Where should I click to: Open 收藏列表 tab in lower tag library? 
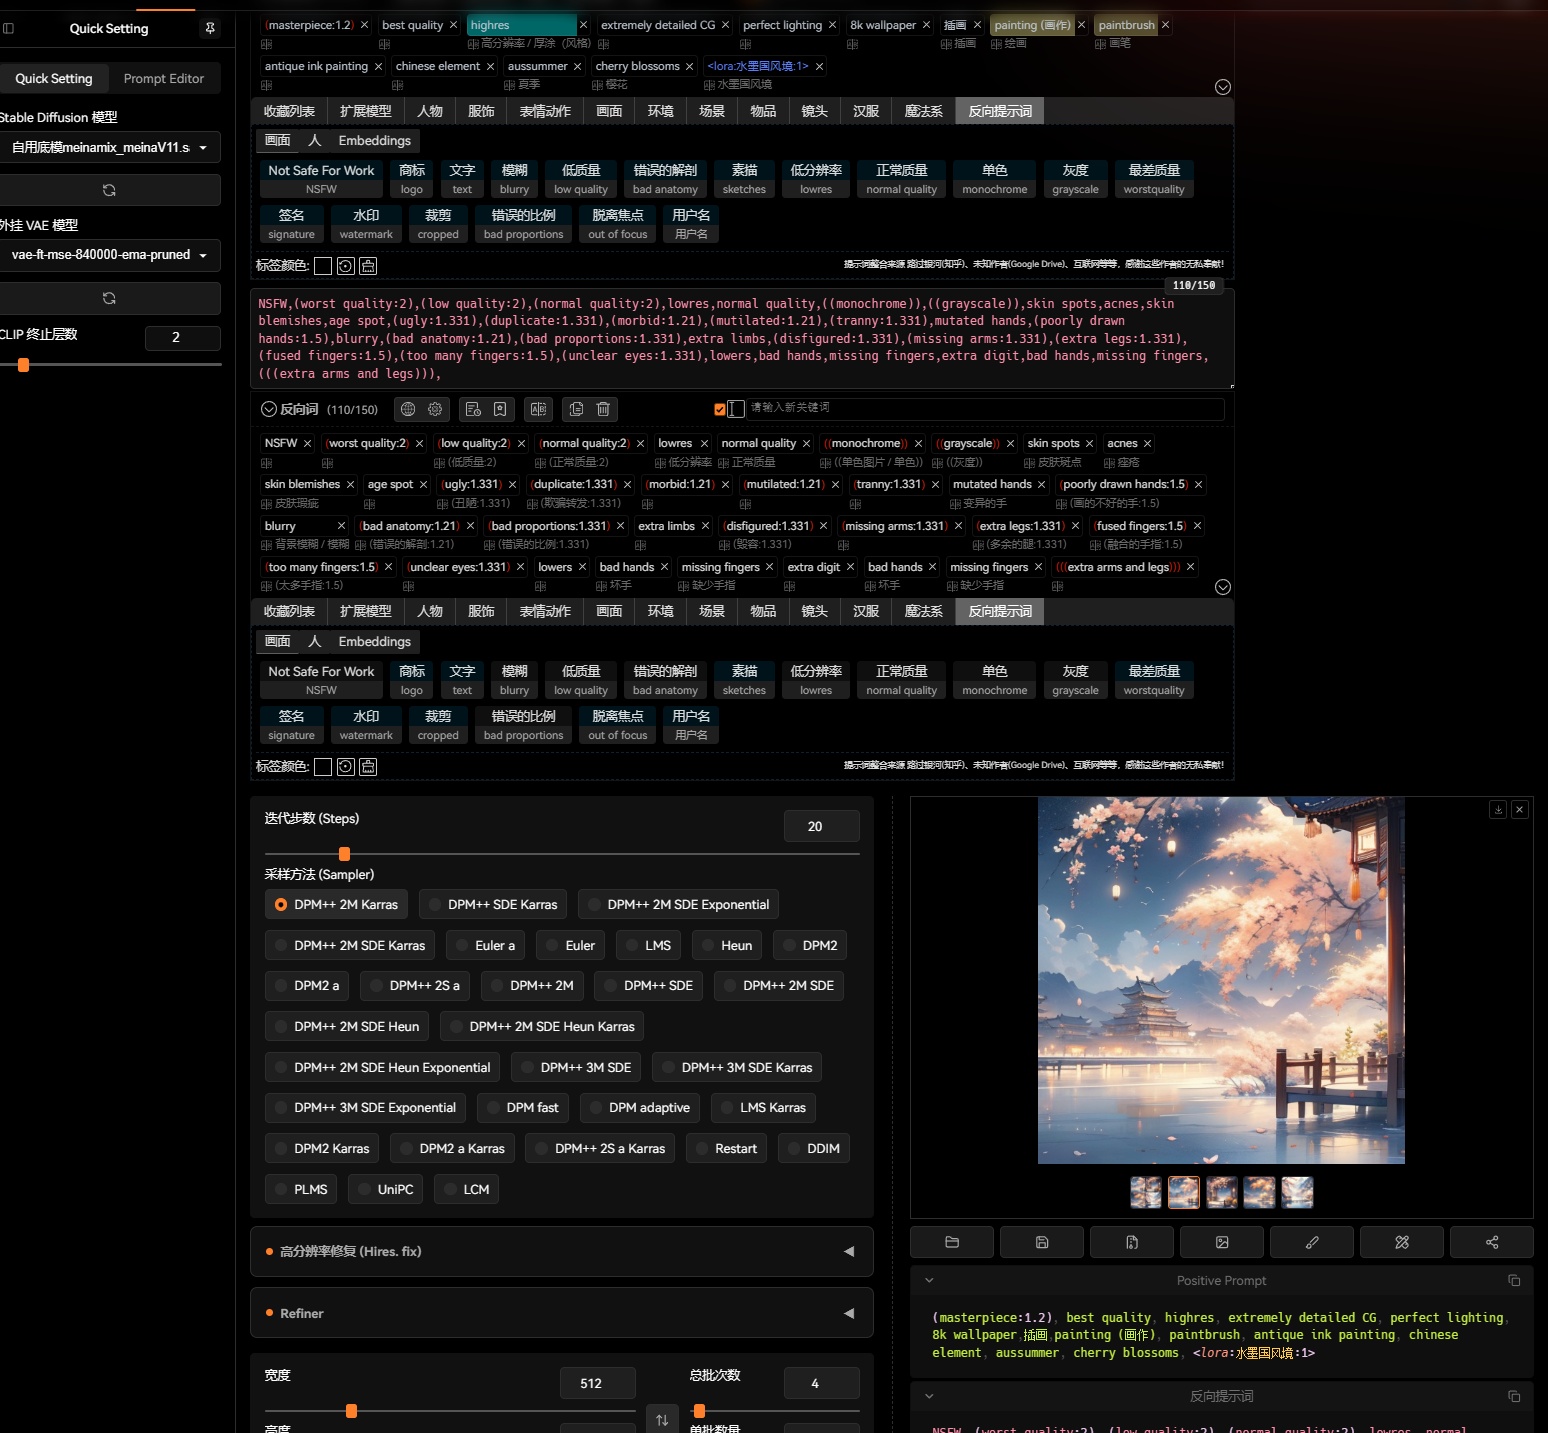(x=289, y=611)
